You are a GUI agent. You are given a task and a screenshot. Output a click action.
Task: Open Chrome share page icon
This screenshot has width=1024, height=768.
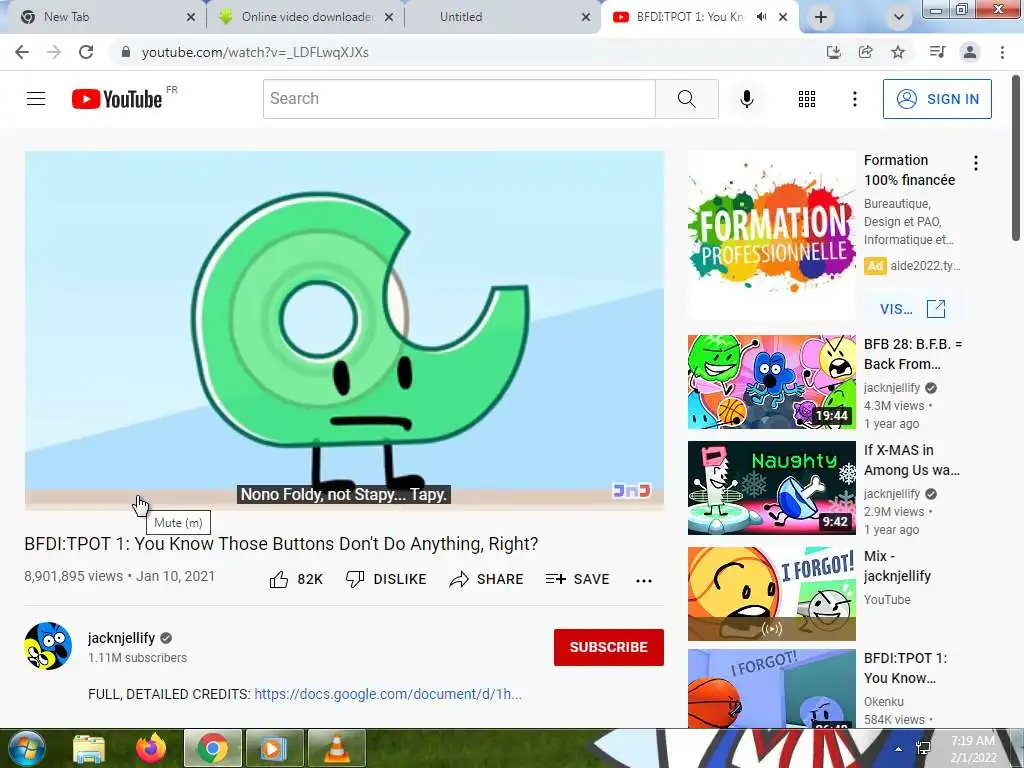click(866, 52)
